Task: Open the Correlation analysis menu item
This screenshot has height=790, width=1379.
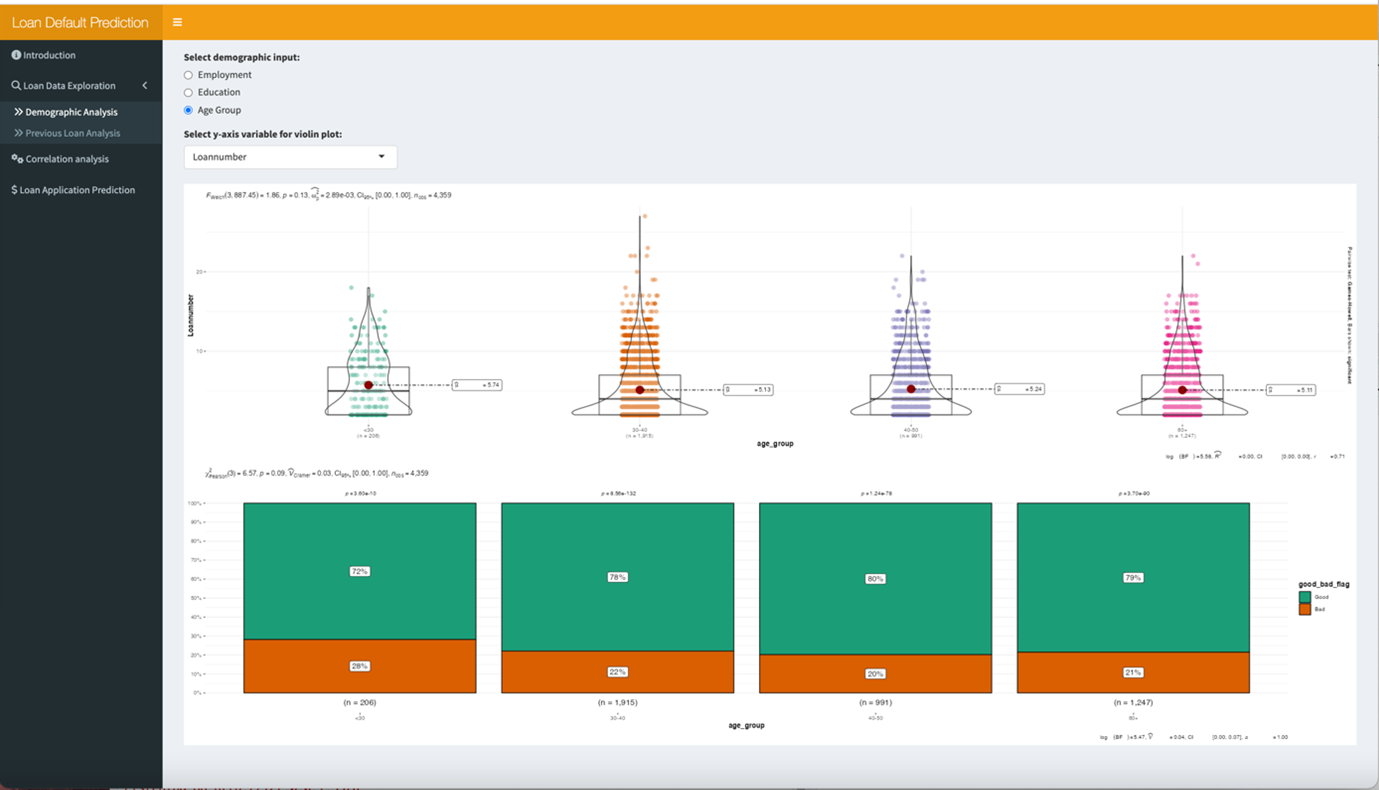Action: [67, 159]
